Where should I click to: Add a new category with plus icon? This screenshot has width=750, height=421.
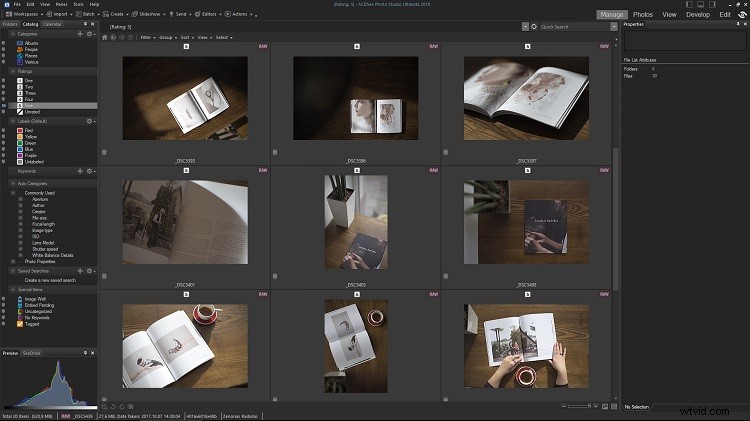point(80,34)
